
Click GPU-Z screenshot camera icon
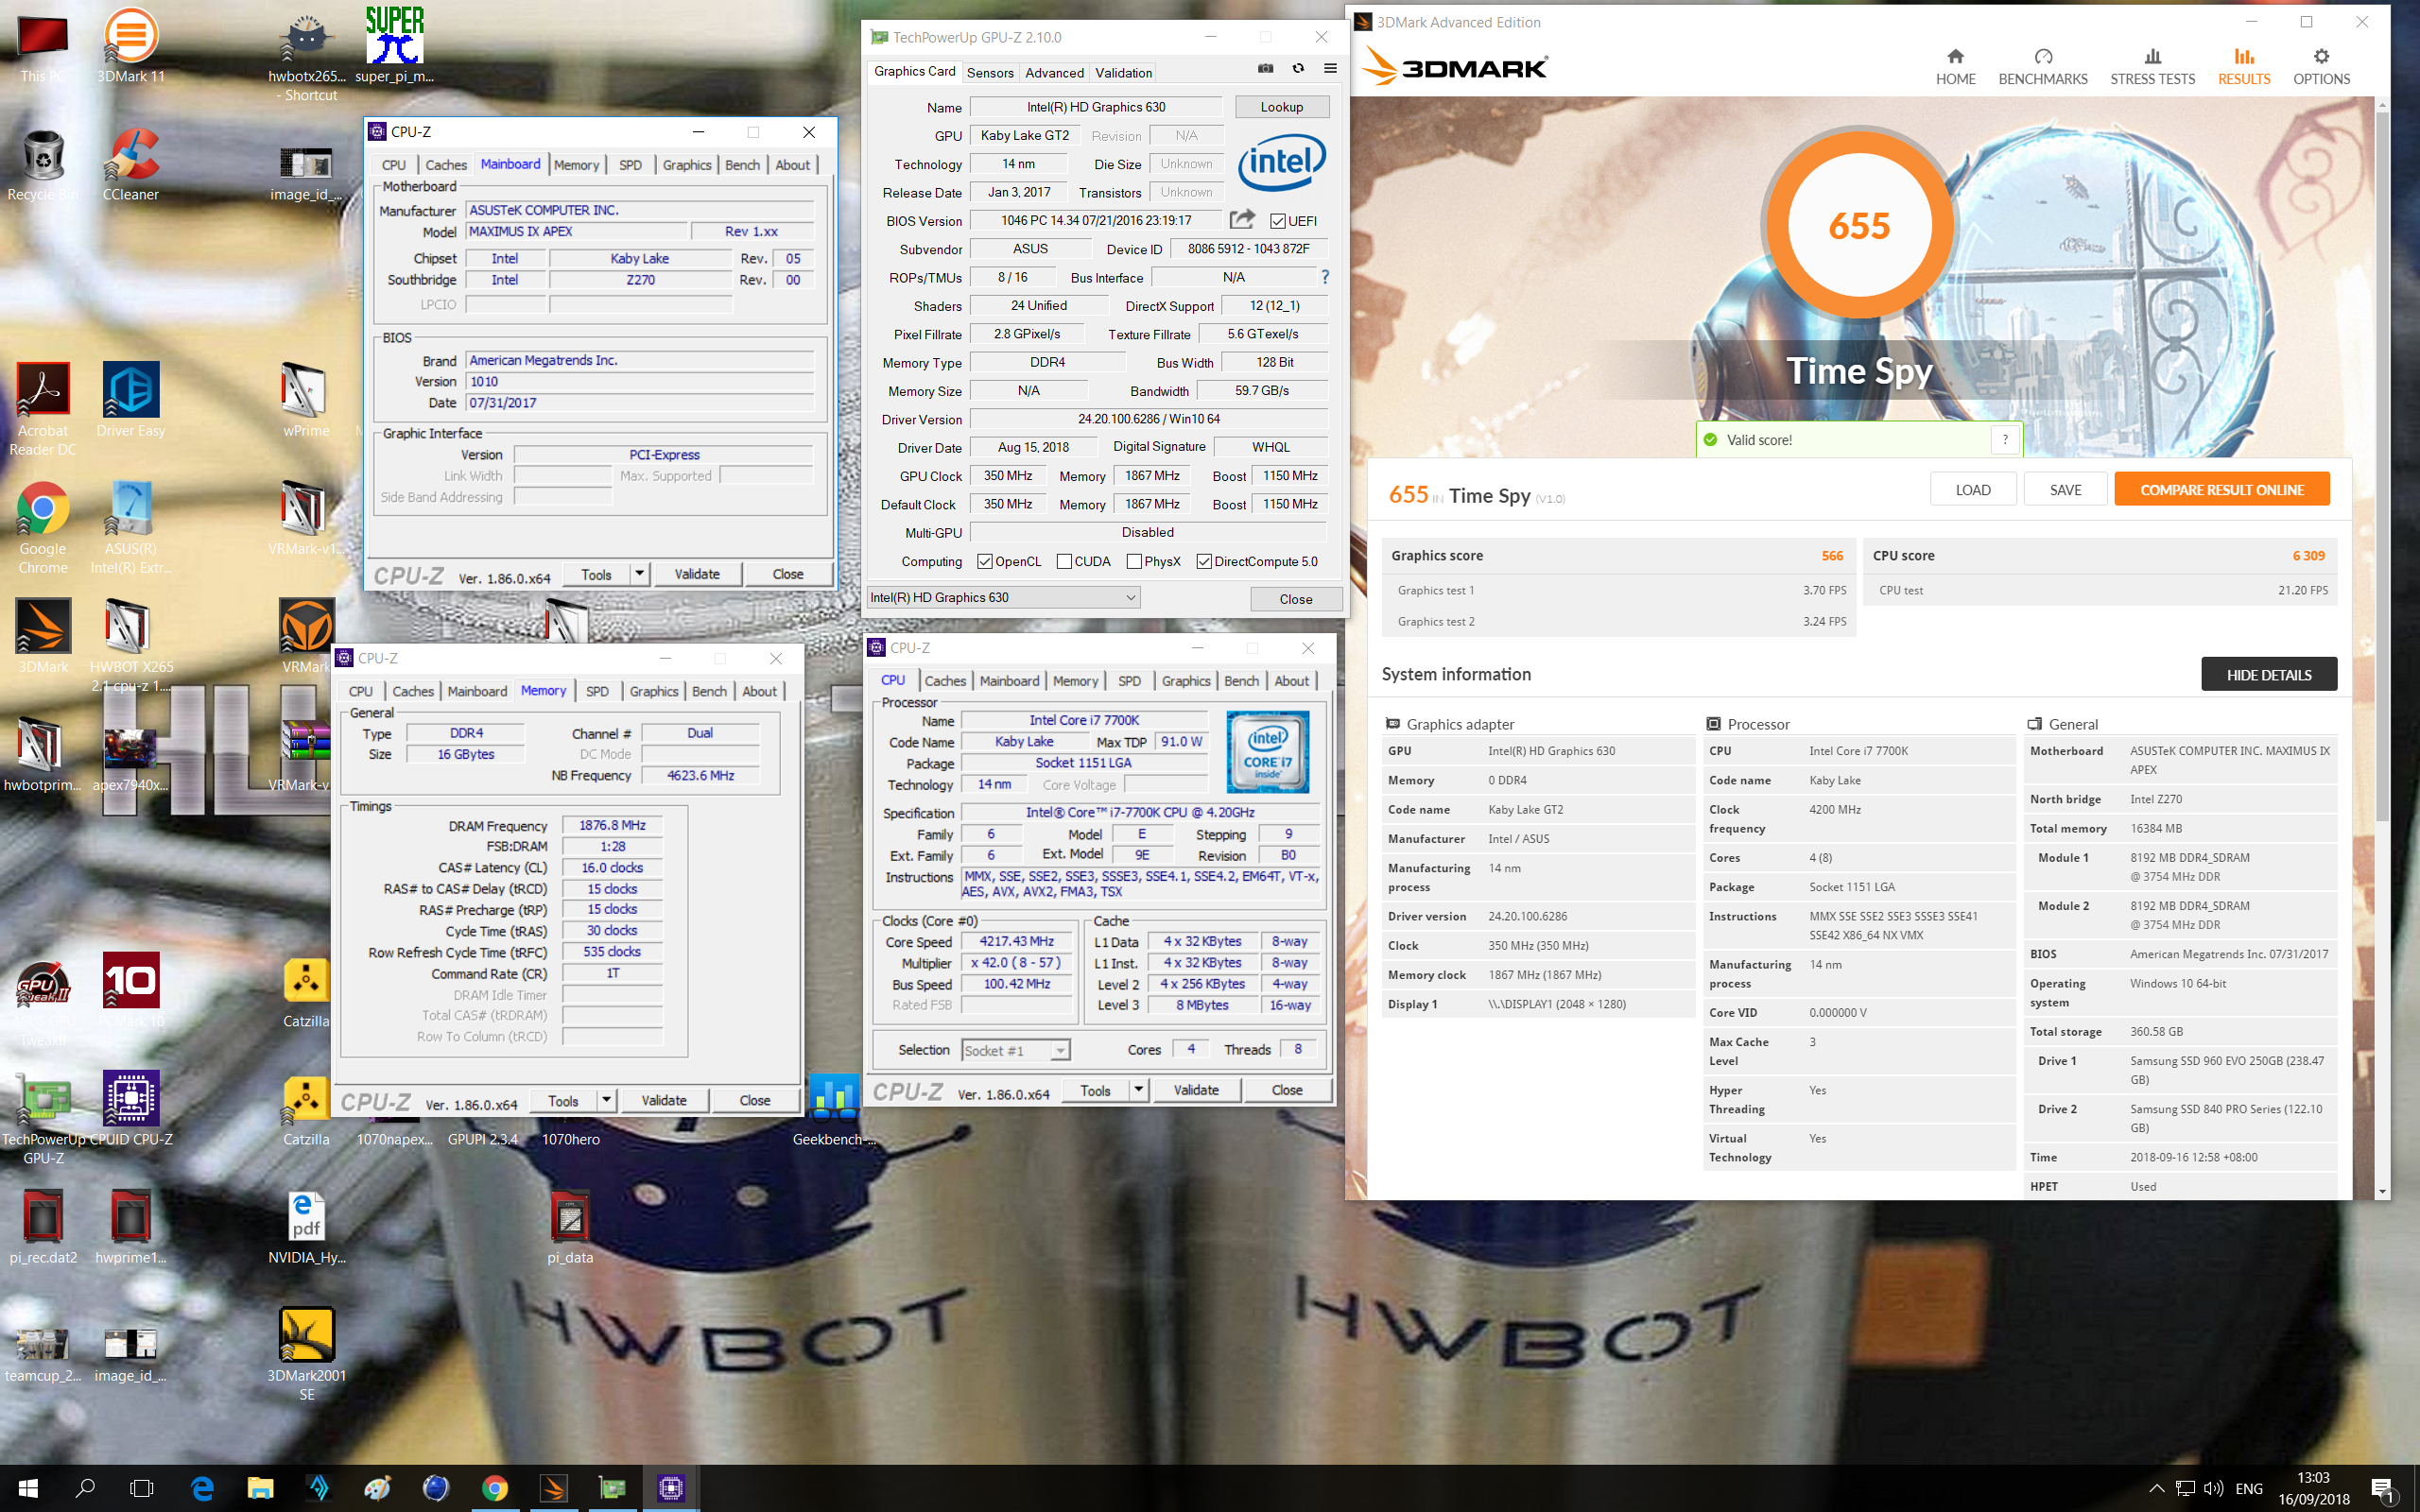point(1265,69)
